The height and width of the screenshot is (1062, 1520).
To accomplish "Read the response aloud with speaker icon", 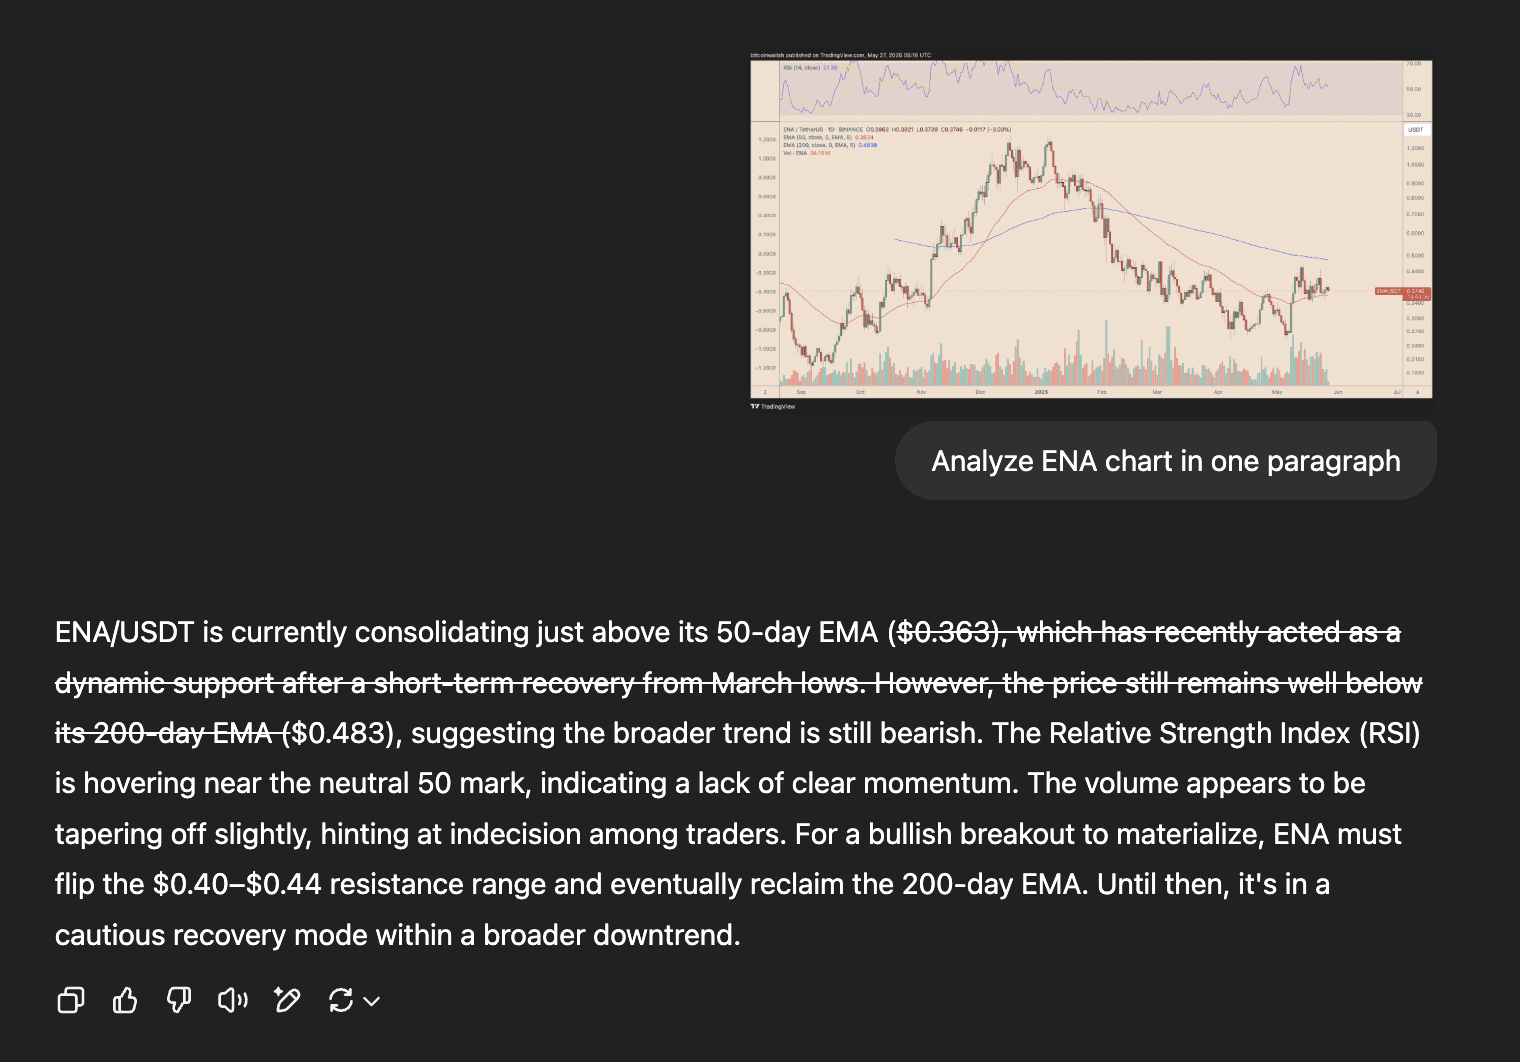I will 232,1000.
